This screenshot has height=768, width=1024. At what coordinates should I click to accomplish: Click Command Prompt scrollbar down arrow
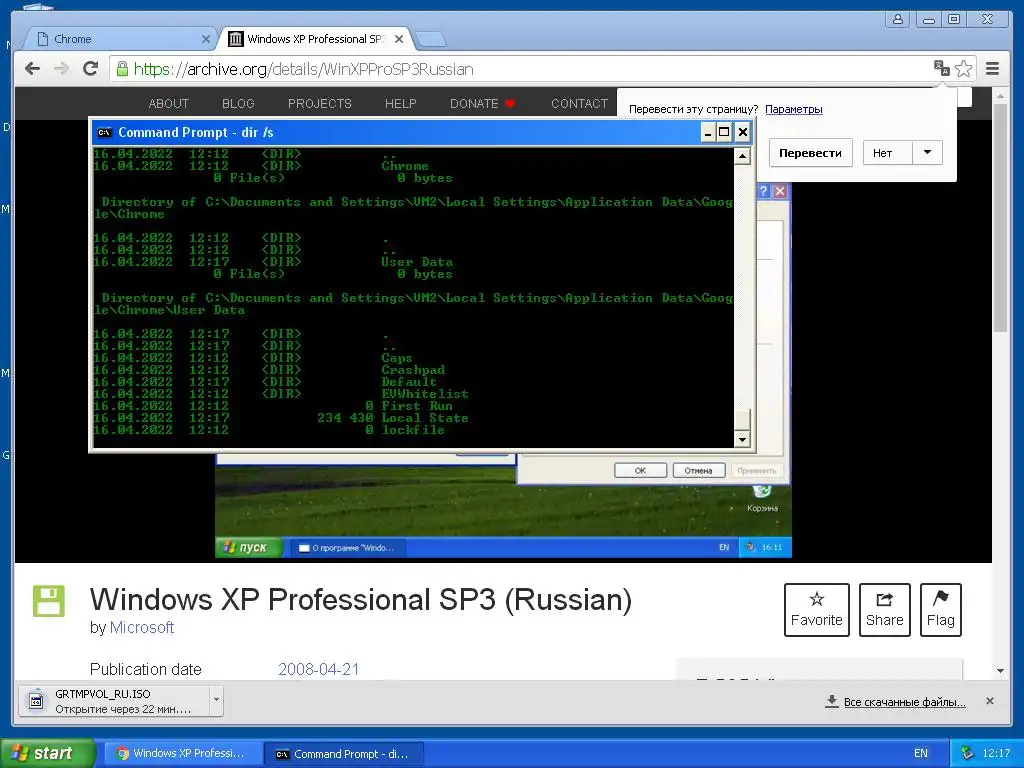(742, 440)
